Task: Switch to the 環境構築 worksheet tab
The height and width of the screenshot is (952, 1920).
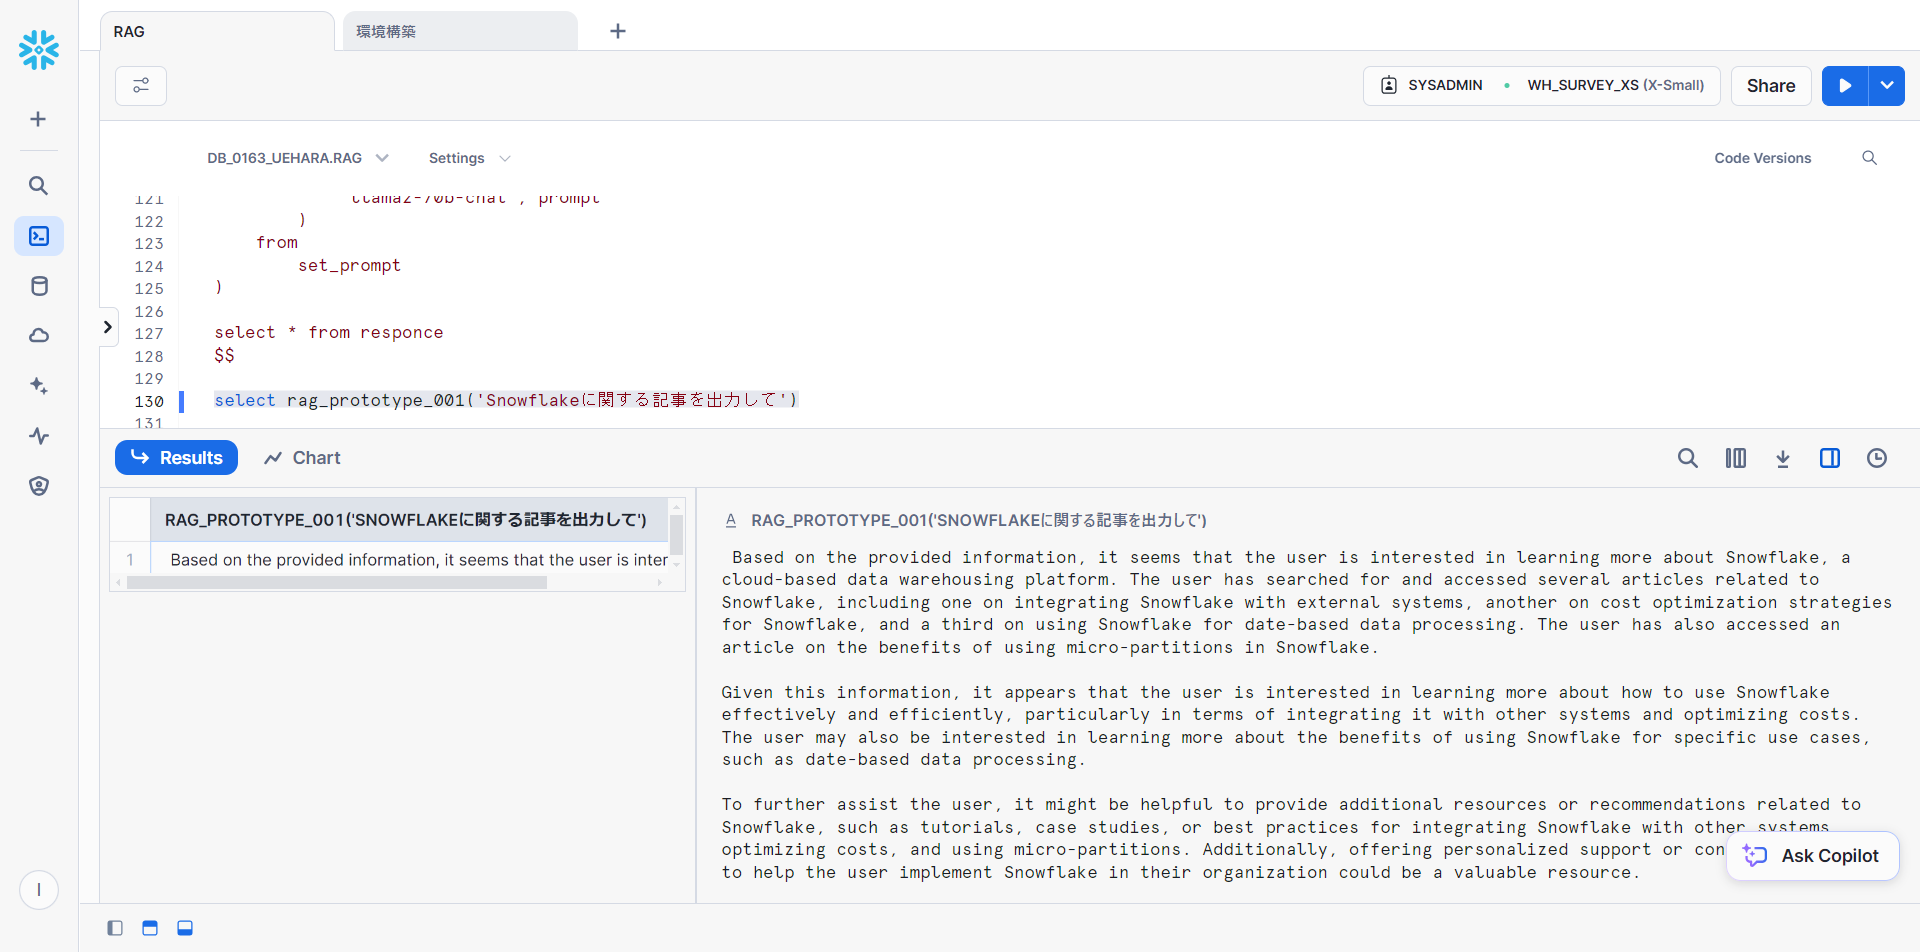Action: tap(459, 32)
